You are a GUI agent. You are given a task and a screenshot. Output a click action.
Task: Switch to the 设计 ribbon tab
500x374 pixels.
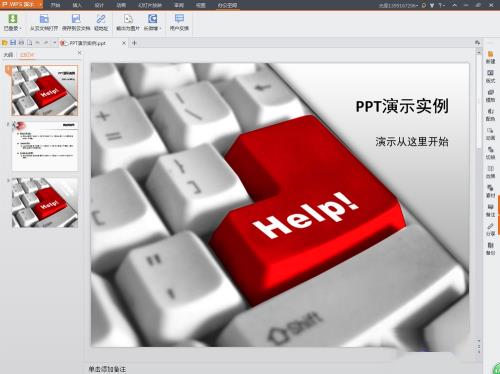pos(99,5)
